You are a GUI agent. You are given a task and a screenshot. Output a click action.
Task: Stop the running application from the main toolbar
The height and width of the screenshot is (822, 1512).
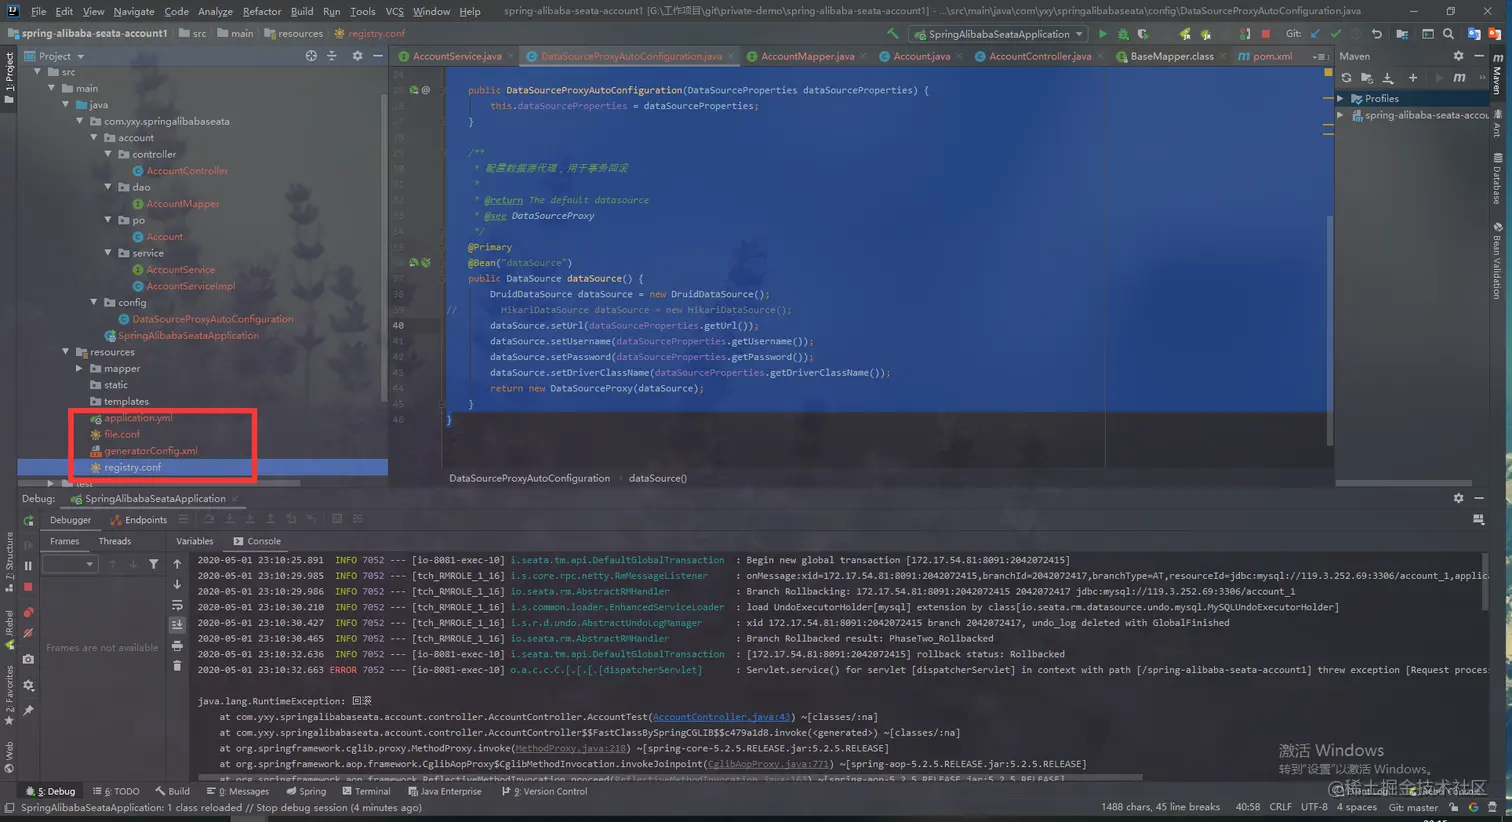1265,34
